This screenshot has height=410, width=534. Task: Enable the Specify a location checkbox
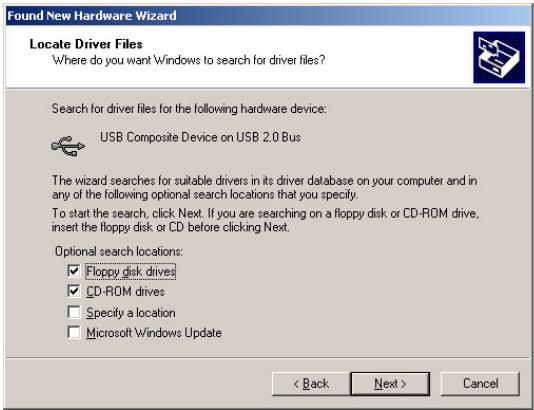click(x=74, y=312)
